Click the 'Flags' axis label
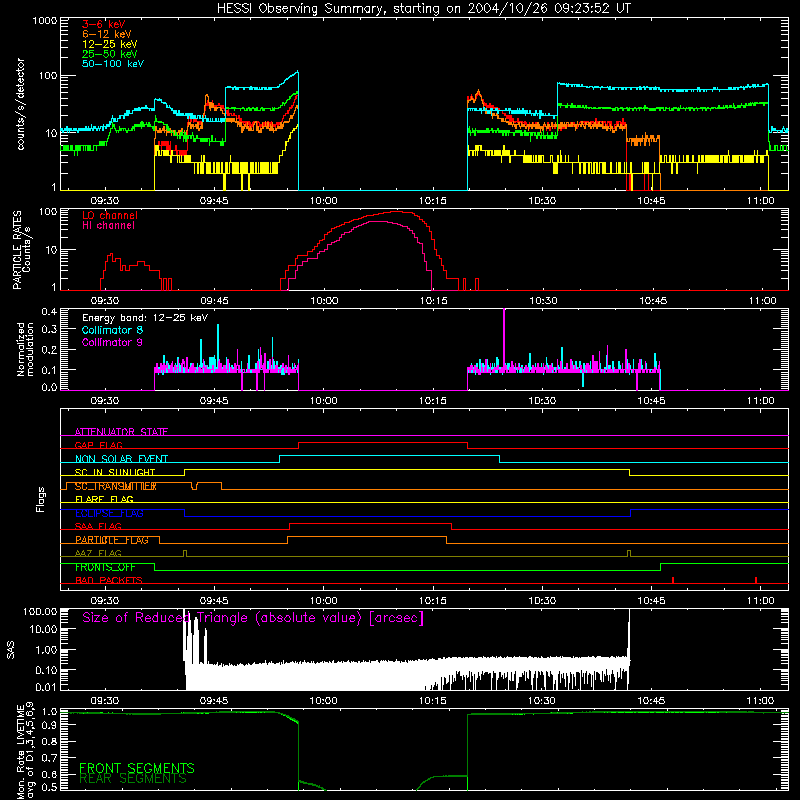The image size is (800, 800). point(41,499)
